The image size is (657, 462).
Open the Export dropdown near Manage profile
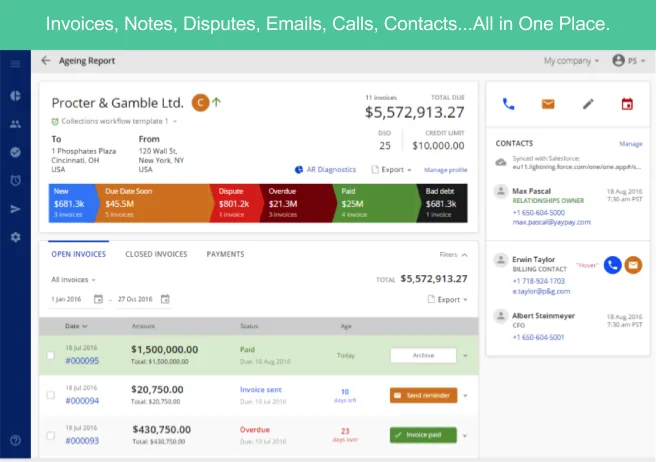[391, 170]
